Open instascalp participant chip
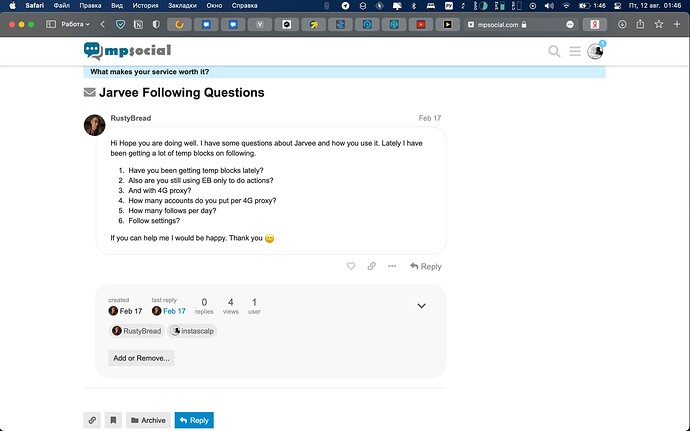 [193, 331]
